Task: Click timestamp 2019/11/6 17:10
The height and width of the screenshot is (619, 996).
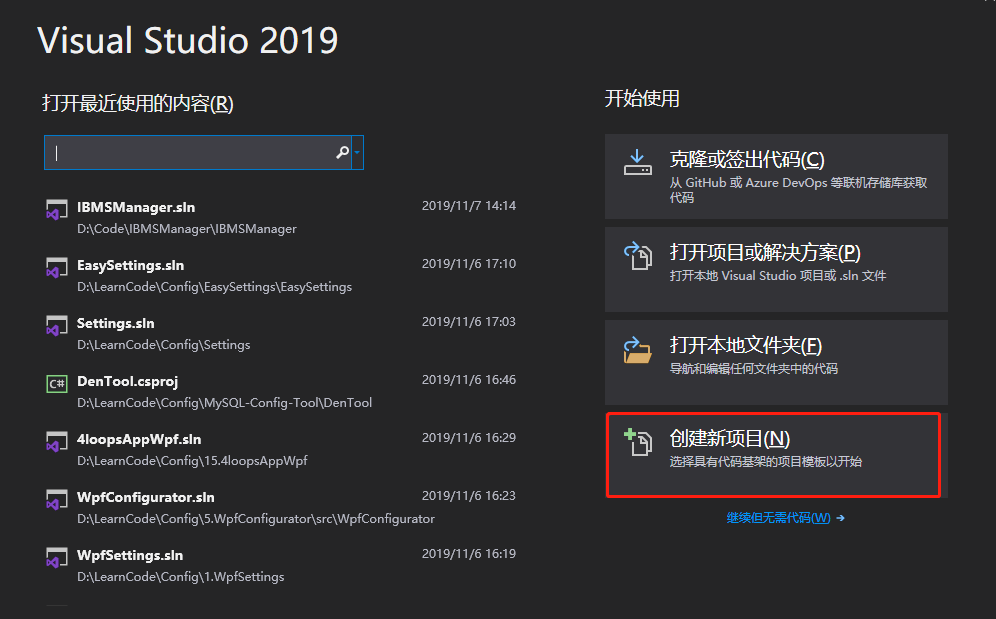Action: click(x=469, y=264)
